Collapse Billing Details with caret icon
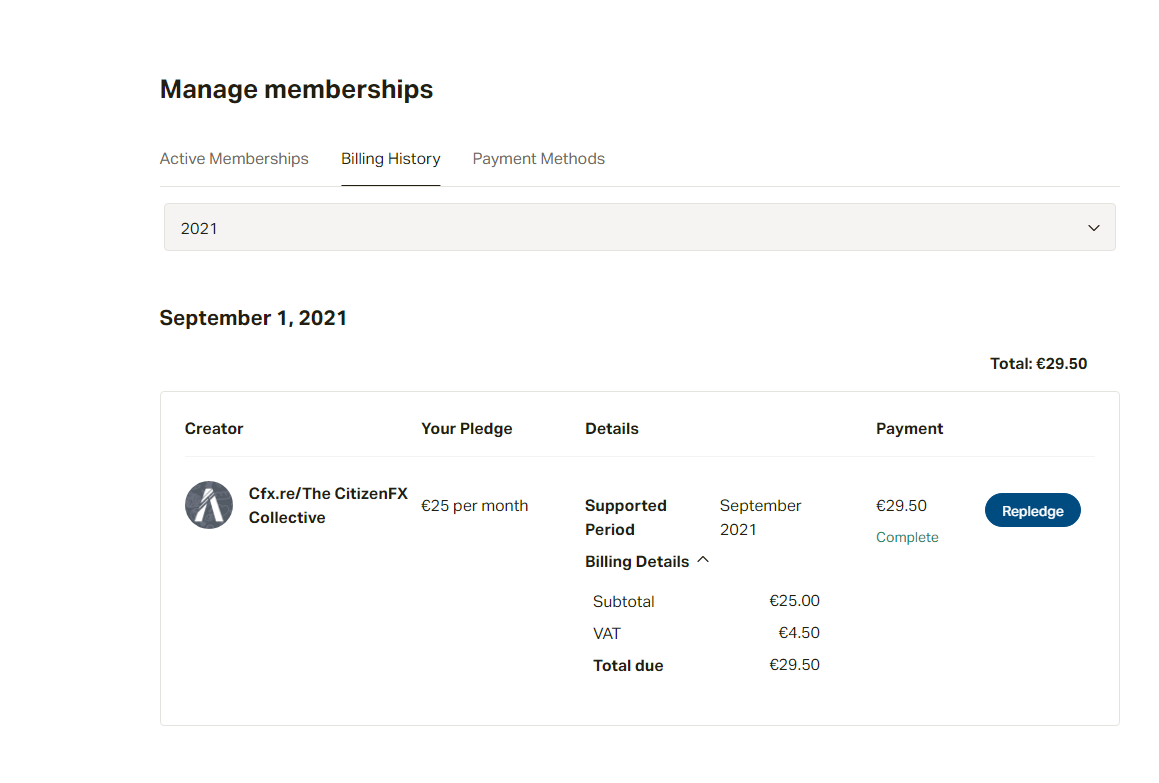This screenshot has height=783, width=1159. pyautogui.click(x=703, y=560)
